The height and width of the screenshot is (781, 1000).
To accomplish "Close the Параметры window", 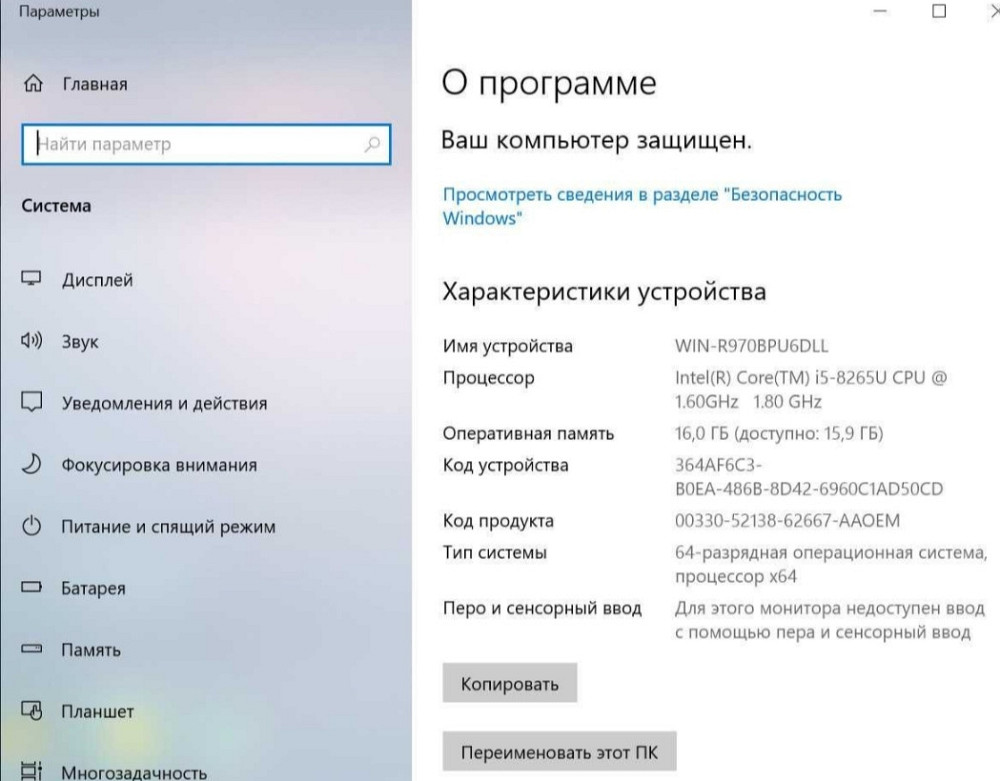I will pos(992,12).
